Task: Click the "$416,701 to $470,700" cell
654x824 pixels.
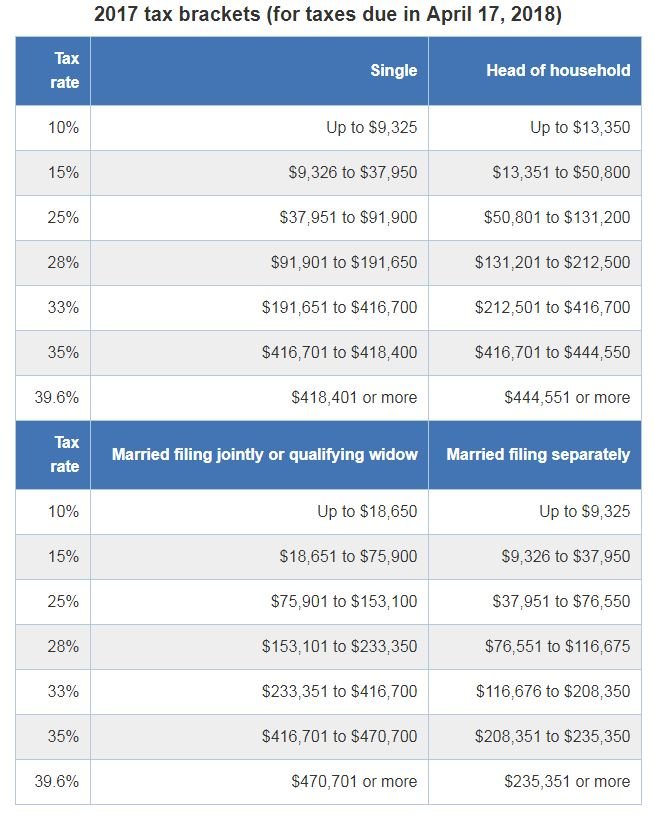Action: pos(340,736)
